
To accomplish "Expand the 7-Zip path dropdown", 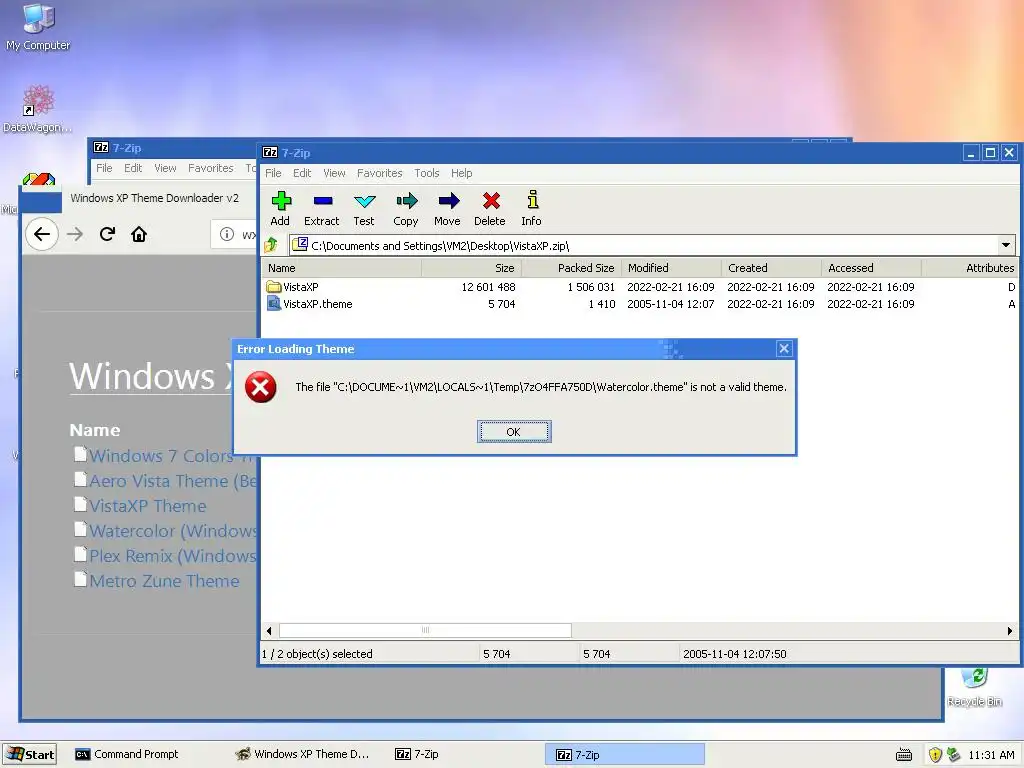I will tap(1006, 246).
